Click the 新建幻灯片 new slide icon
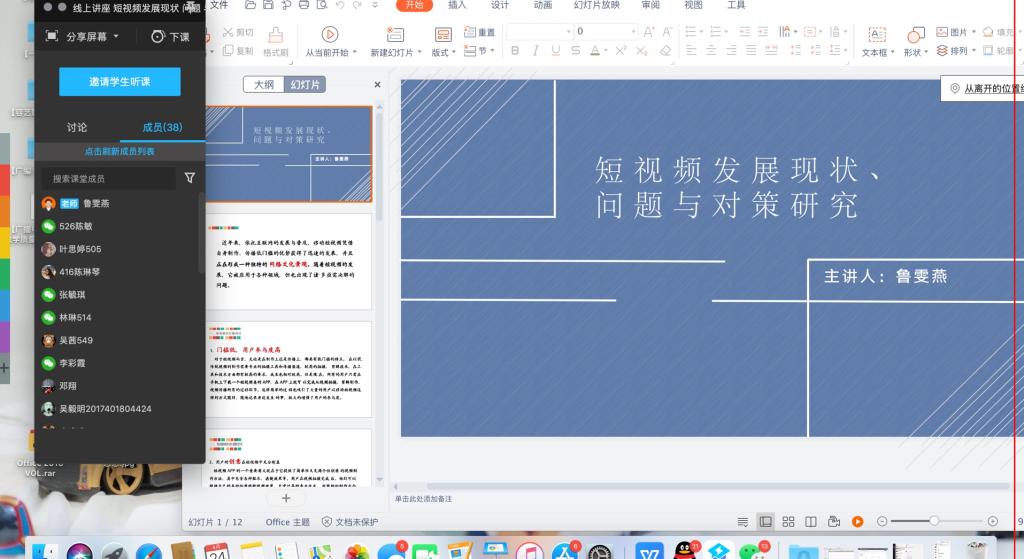The height and width of the screenshot is (559, 1024). [x=395, y=34]
